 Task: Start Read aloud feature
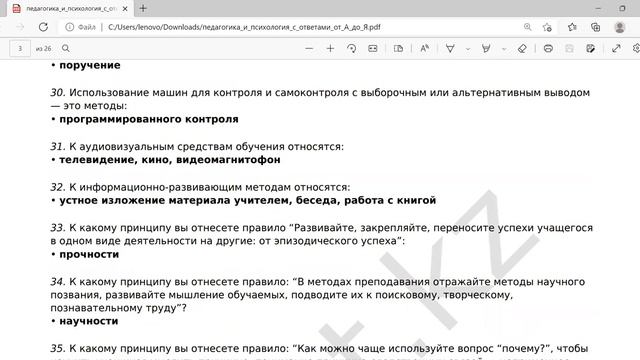coord(424,49)
